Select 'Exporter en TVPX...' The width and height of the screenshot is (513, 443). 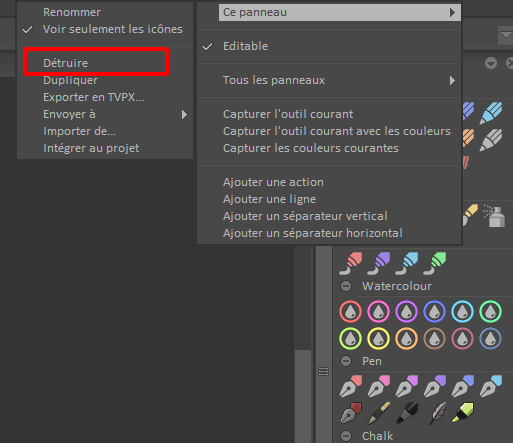pos(105,97)
